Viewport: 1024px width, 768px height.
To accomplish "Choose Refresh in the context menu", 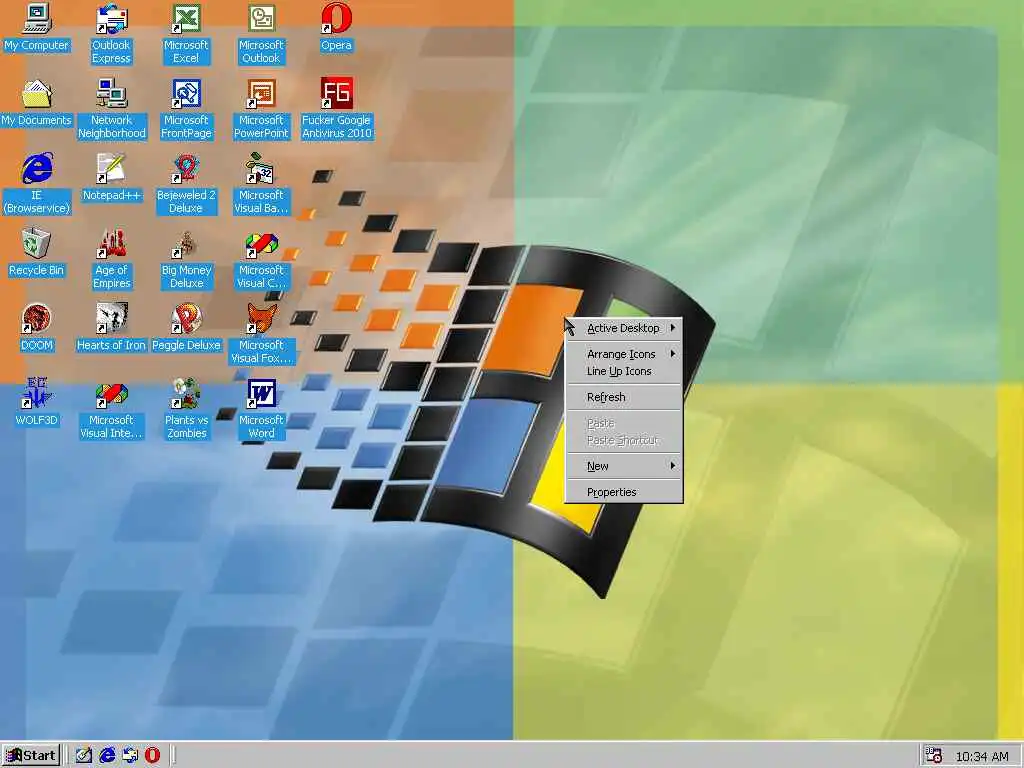I will (x=624, y=397).
